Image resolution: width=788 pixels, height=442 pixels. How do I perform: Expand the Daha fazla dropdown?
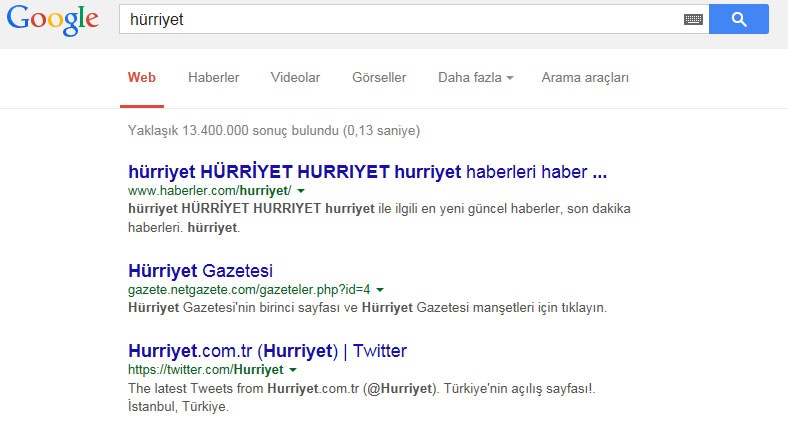[x=475, y=77]
